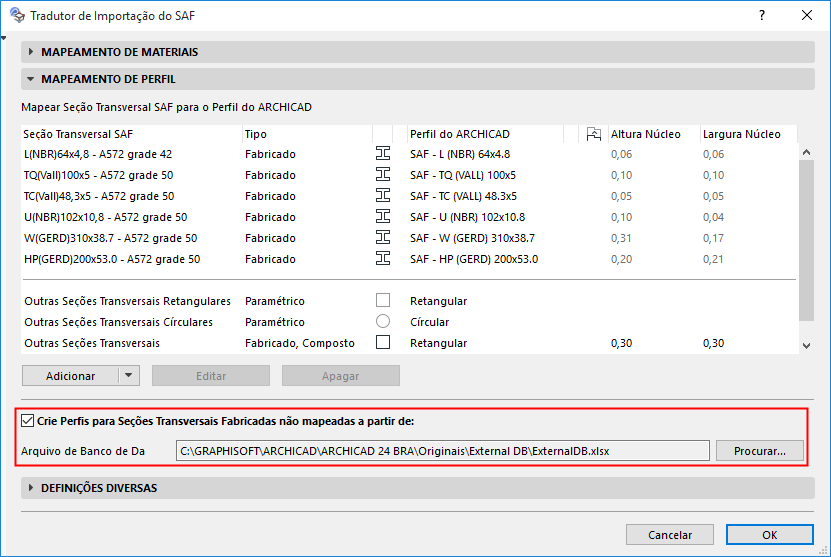831x557 pixels.
Task: Click the I-beam icon for W(GERD)310x38.7 row
Action: [382, 238]
